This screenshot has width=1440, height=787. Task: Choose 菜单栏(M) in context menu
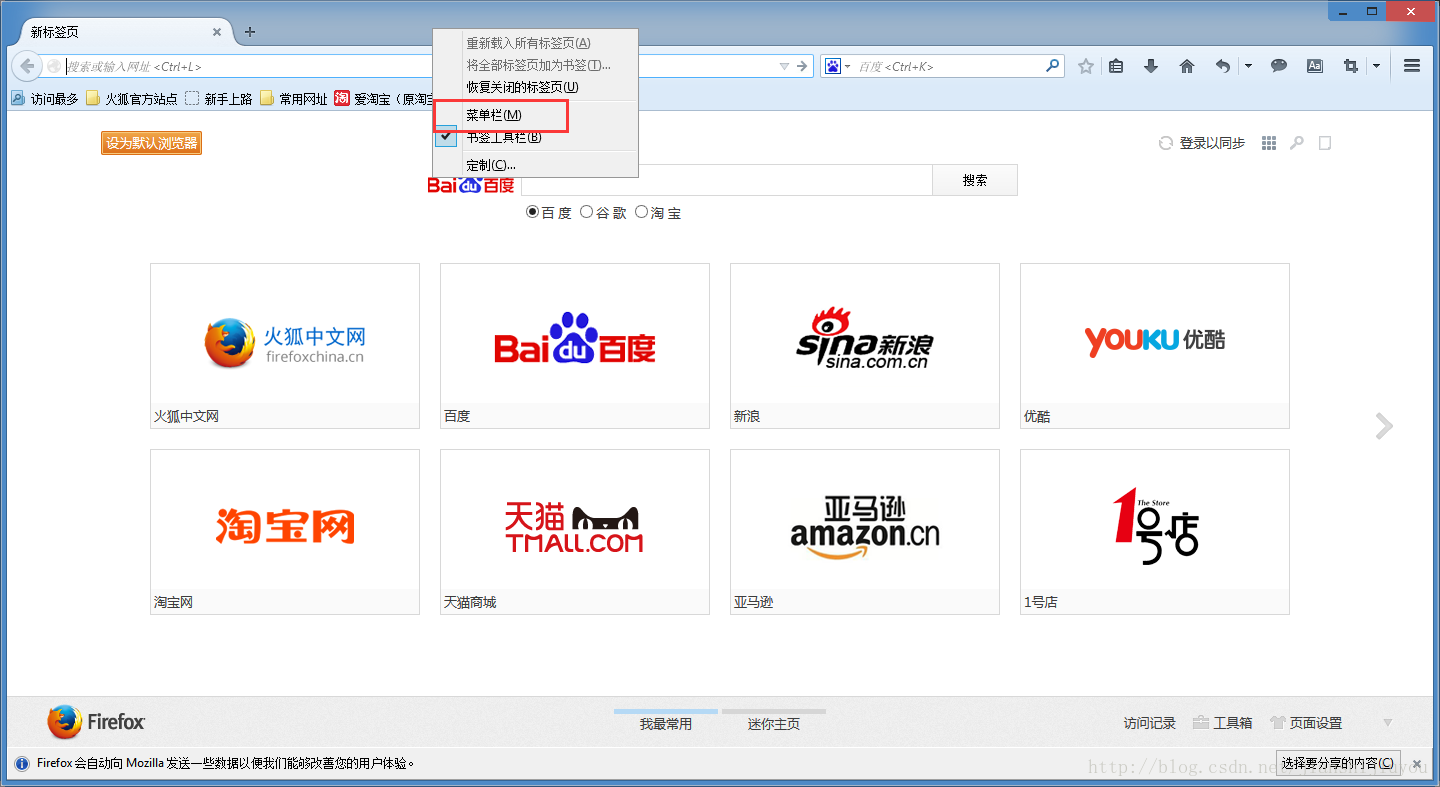tap(535, 116)
